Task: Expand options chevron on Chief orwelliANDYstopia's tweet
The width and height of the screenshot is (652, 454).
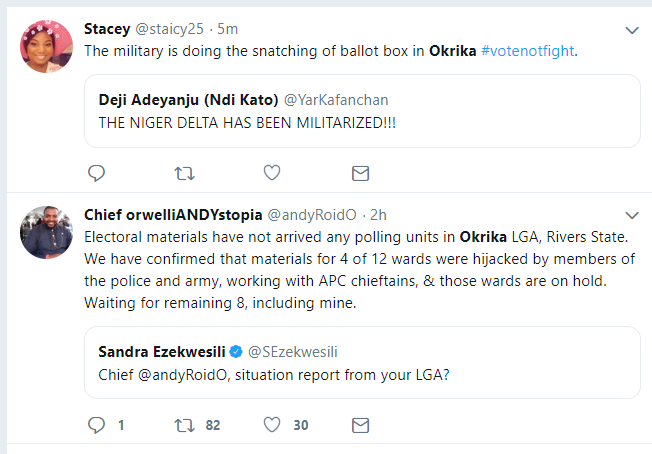Action: click(x=631, y=215)
